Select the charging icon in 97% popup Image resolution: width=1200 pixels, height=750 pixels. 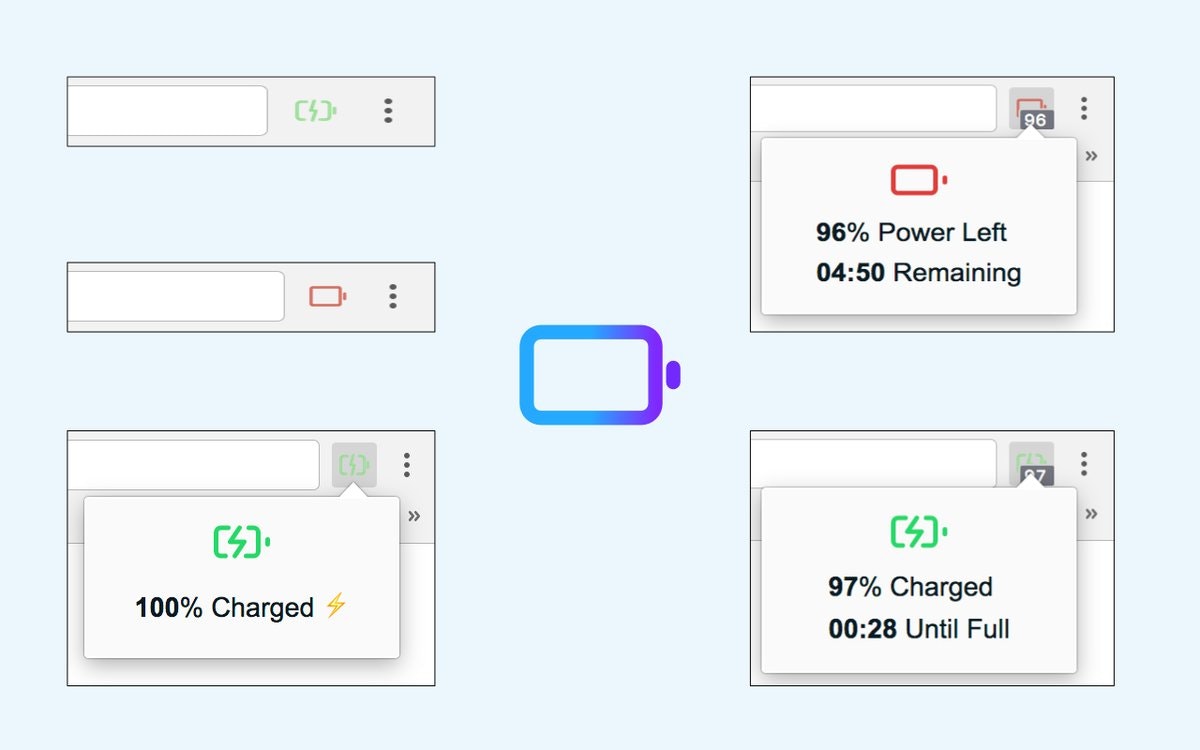(x=915, y=533)
